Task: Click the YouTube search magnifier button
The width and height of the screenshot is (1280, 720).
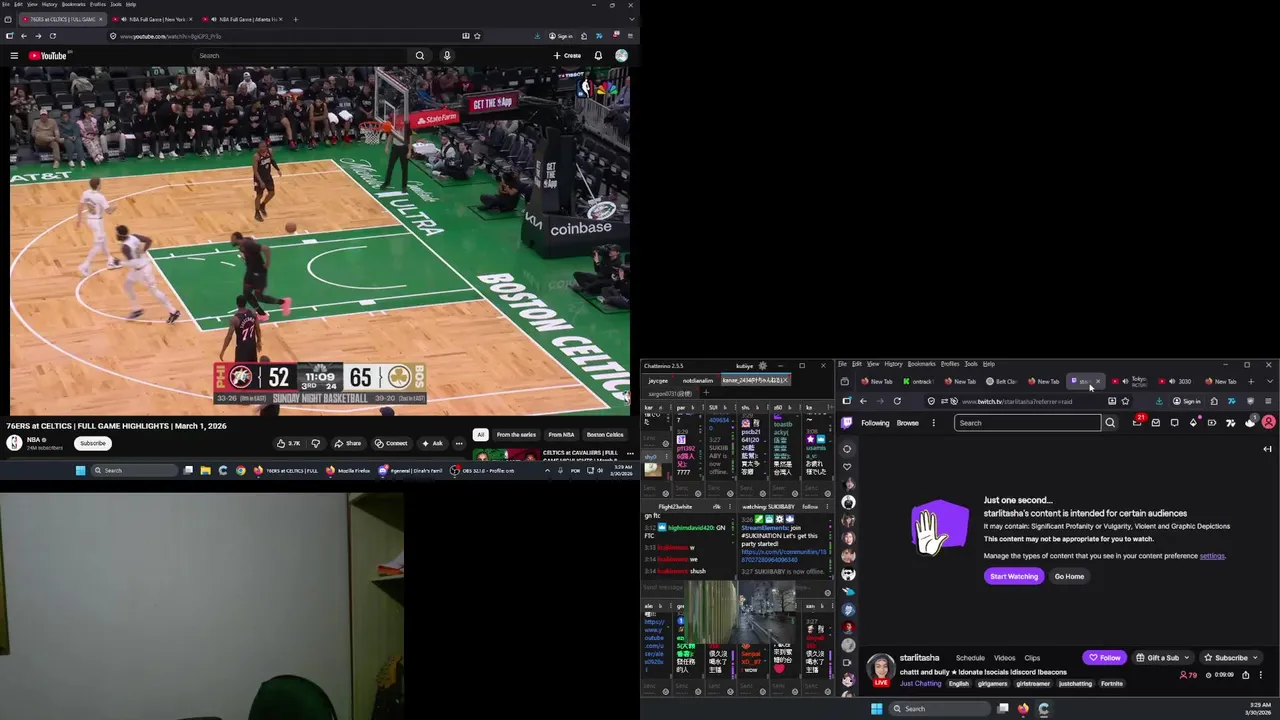Action: [420, 56]
